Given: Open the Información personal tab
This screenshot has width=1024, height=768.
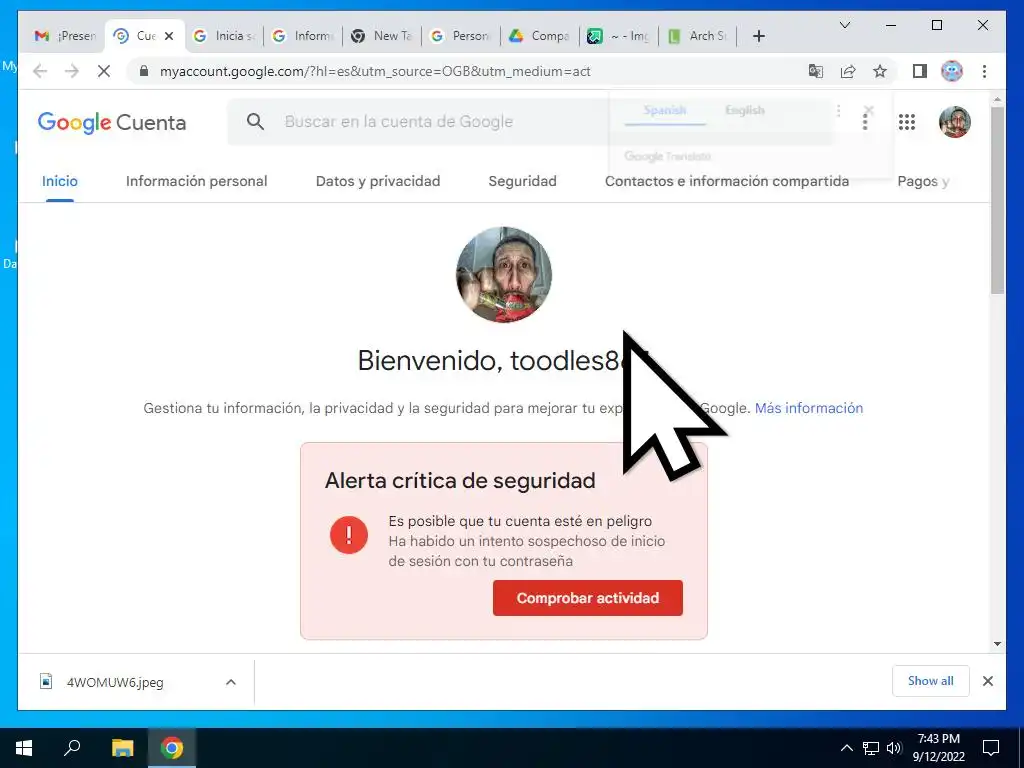Looking at the screenshot, I should (197, 182).
